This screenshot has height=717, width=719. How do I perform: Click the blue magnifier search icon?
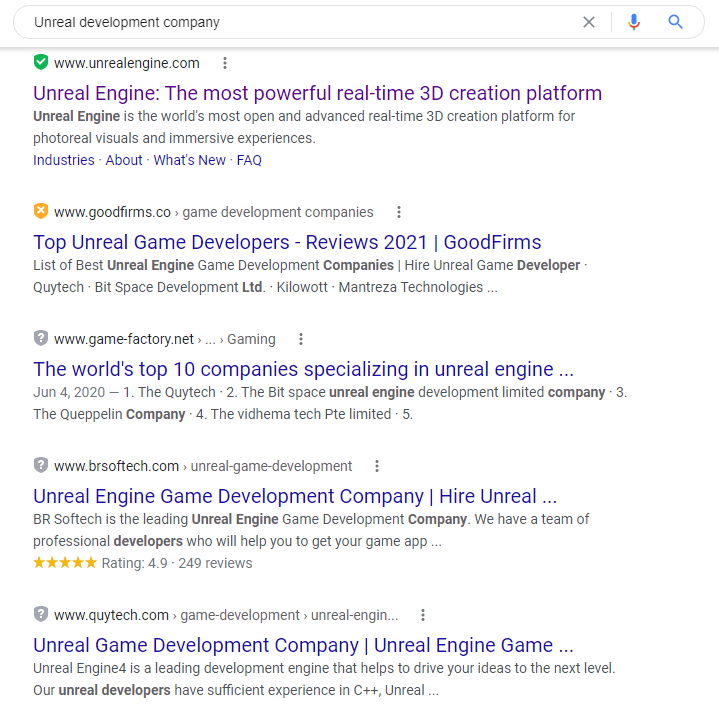(x=675, y=22)
